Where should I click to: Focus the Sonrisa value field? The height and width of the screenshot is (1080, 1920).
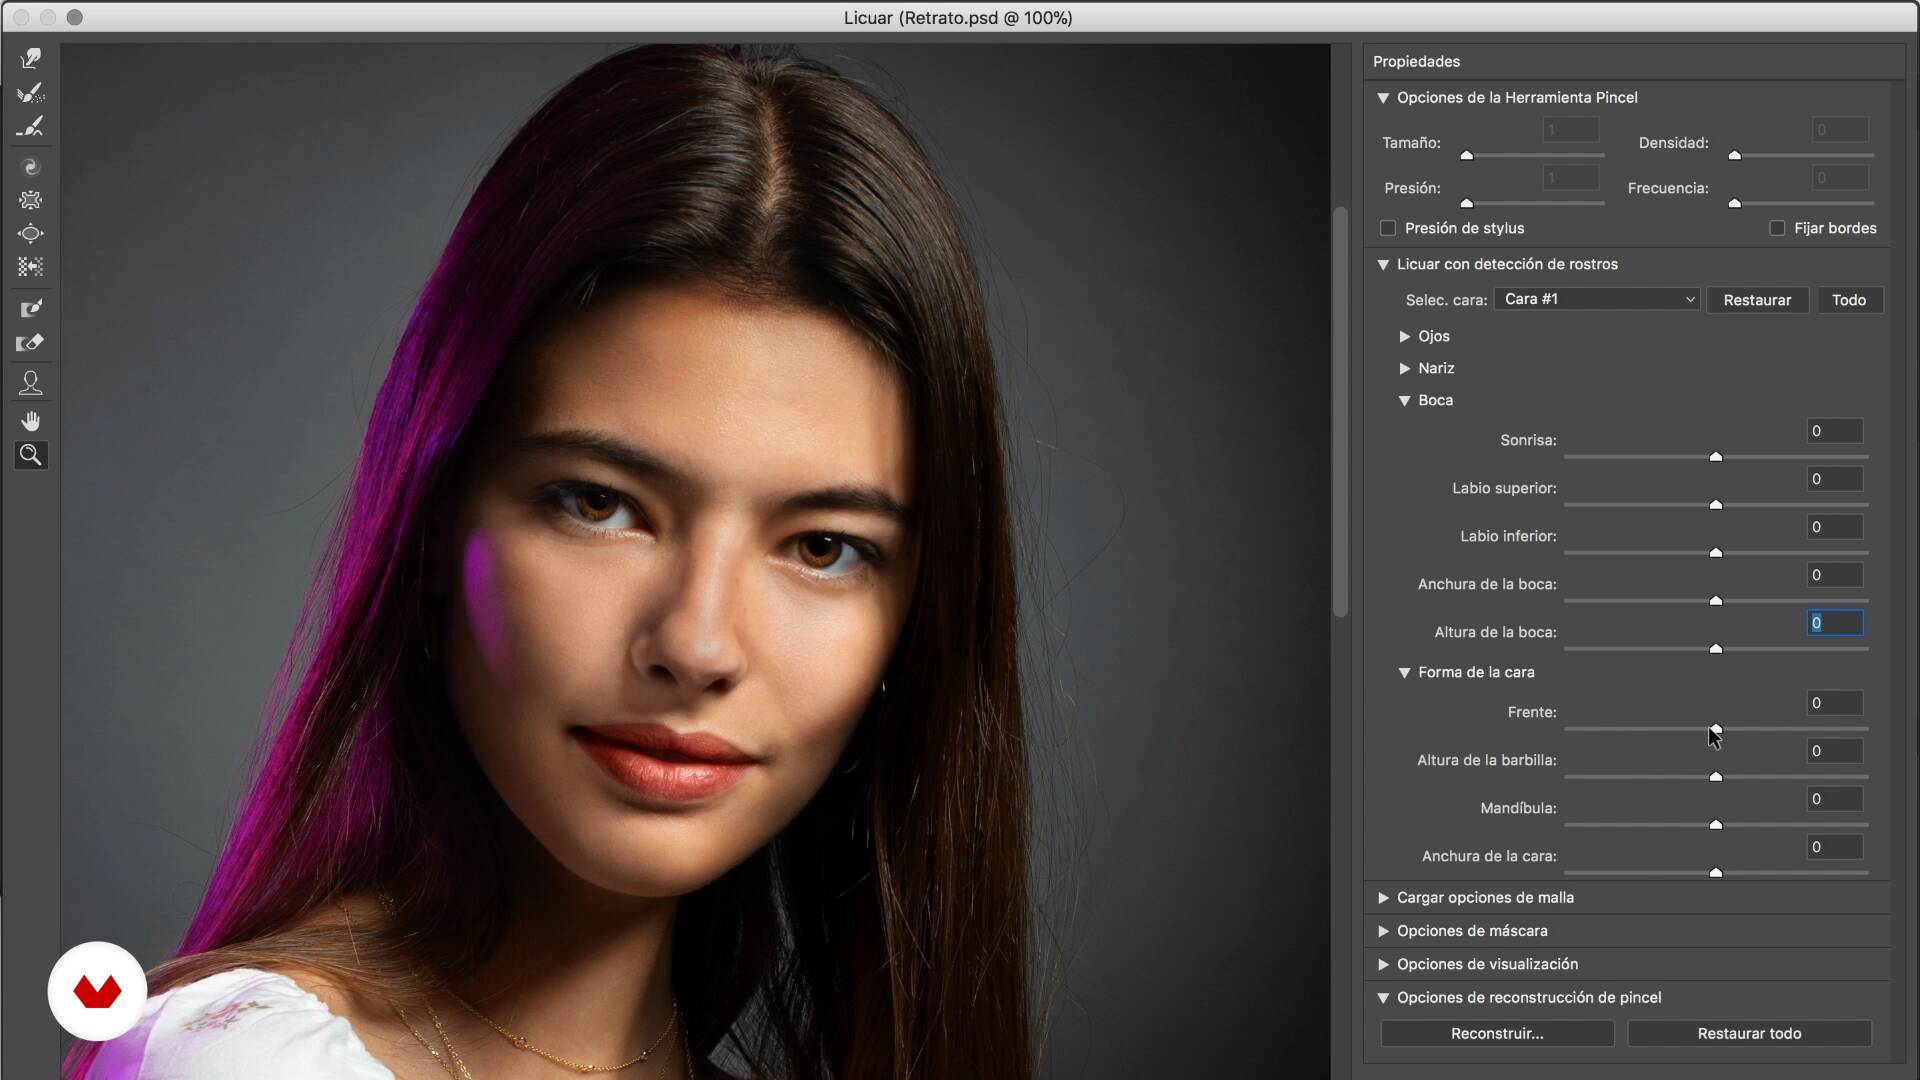coord(1835,431)
